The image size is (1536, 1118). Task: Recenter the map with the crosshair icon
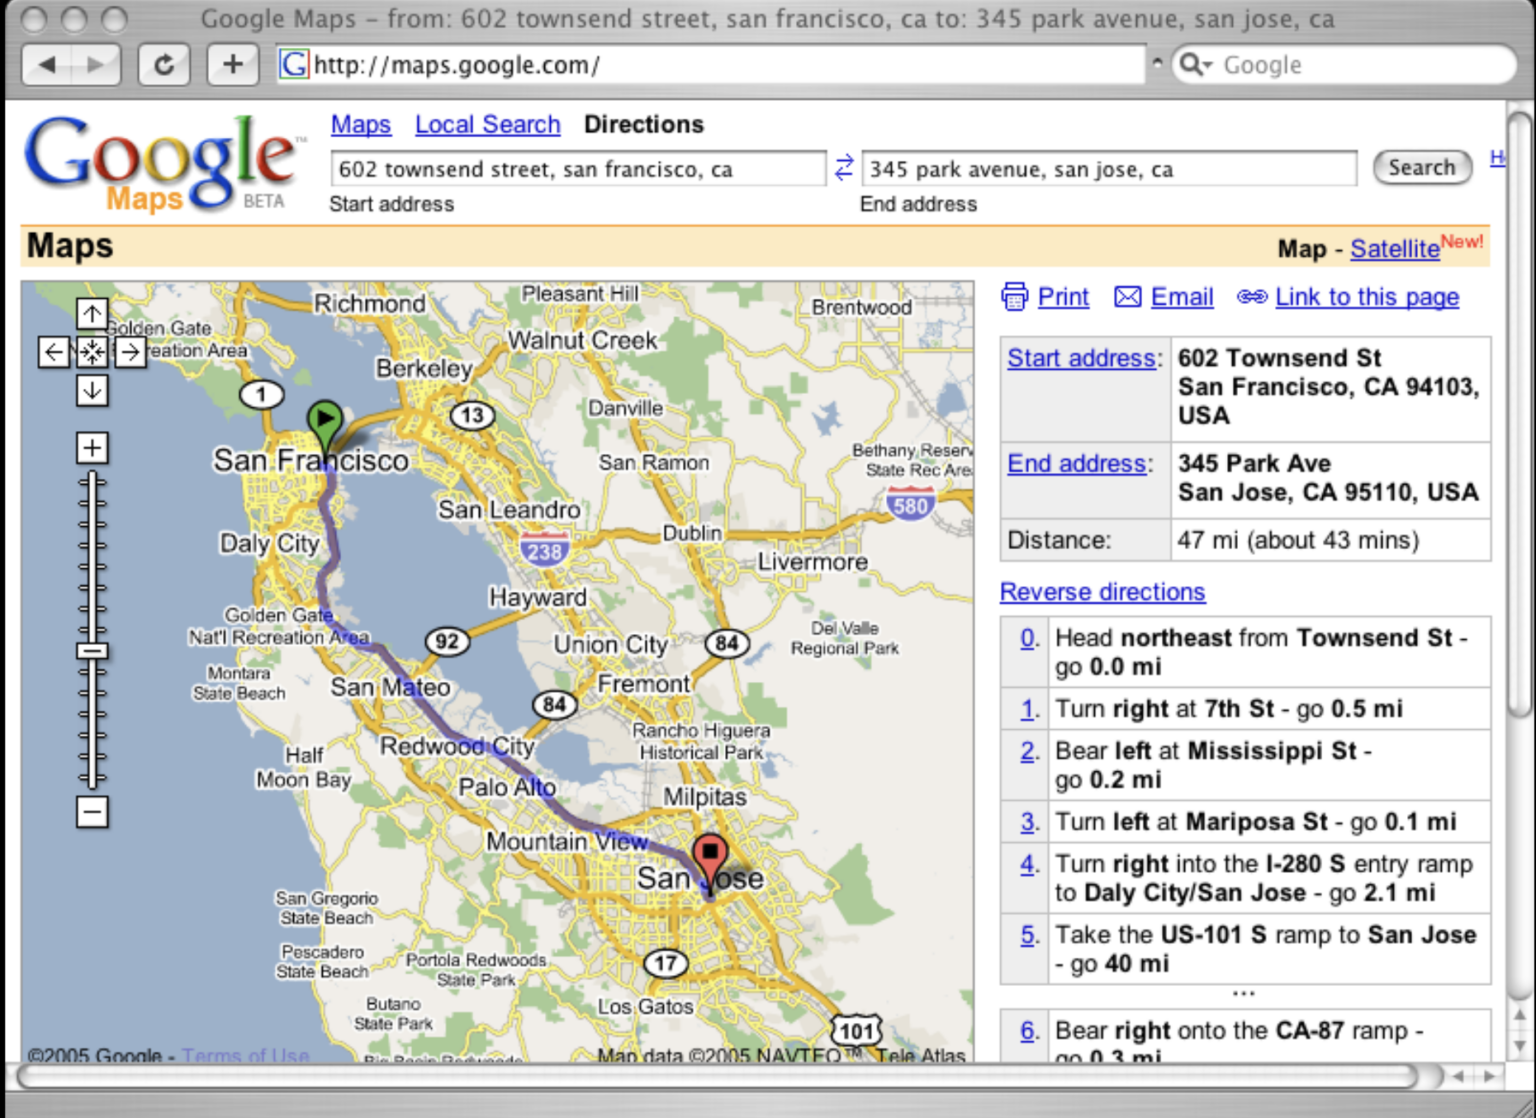(92, 352)
